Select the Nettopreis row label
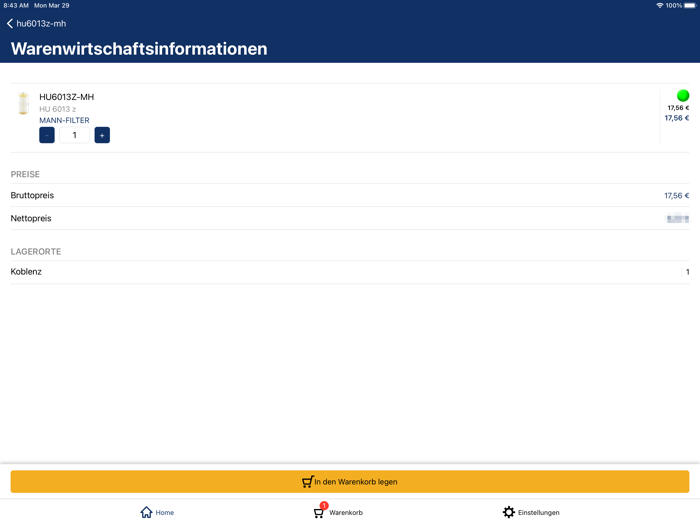The image size is (700, 525). [31, 218]
